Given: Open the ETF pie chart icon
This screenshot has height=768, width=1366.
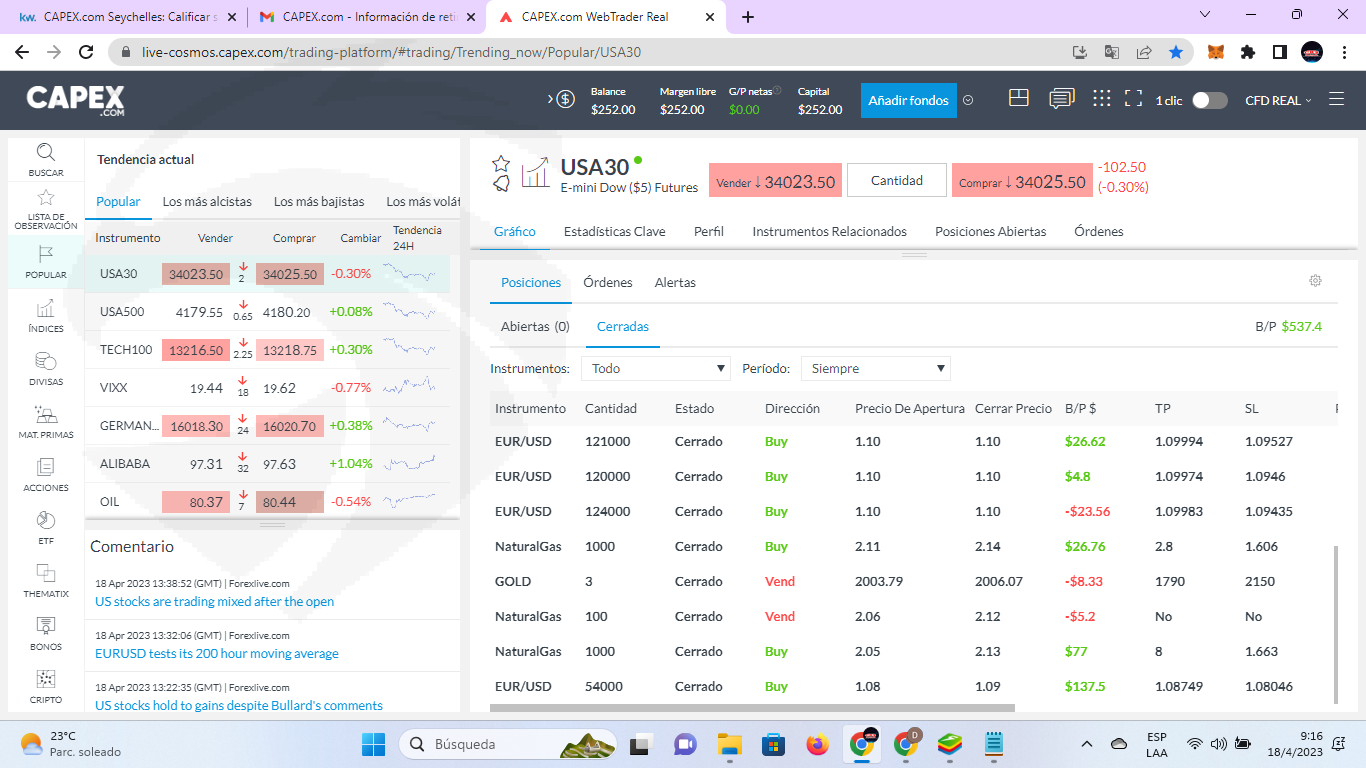Looking at the screenshot, I should tap(46, 521).
